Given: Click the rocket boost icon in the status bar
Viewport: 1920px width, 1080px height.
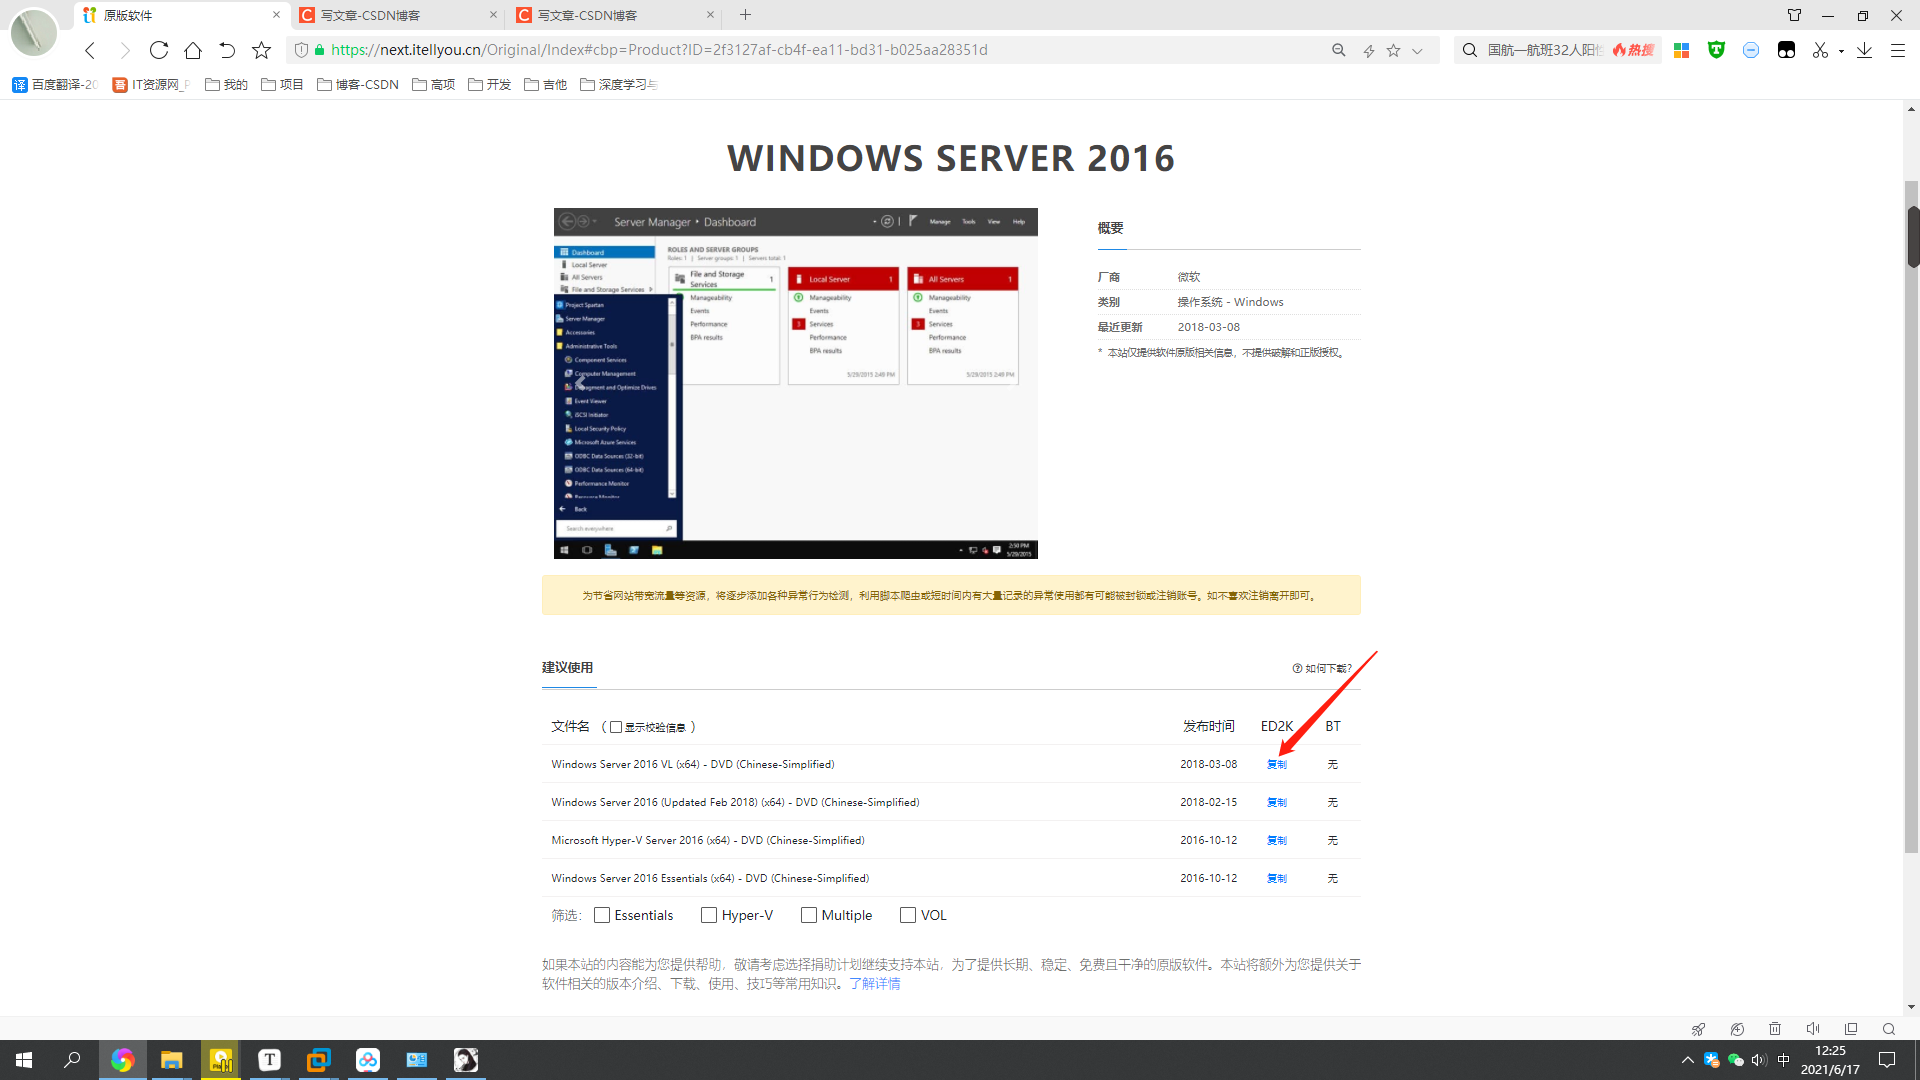Looking at the screenshot, I should 1698,1029.
